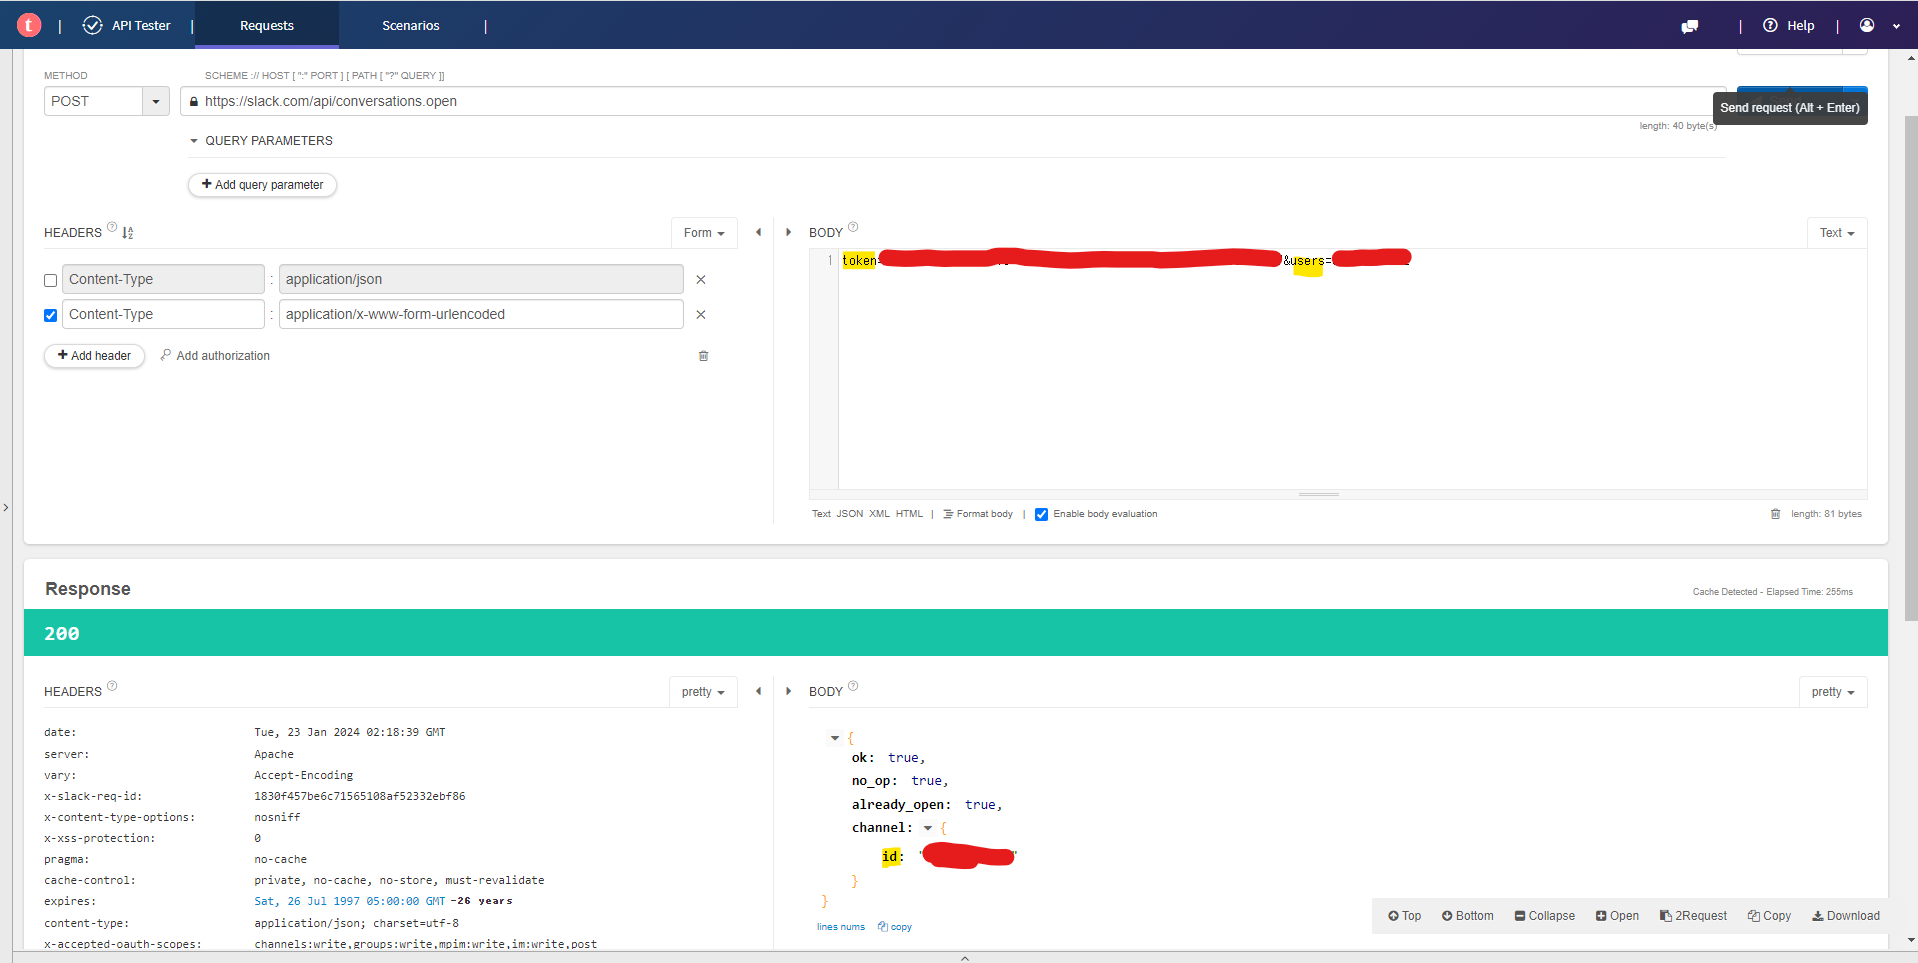This screenshot has height=963, width=1918.
Task: Switch to the Scenarios tab
Action: (x=410, y=26)
